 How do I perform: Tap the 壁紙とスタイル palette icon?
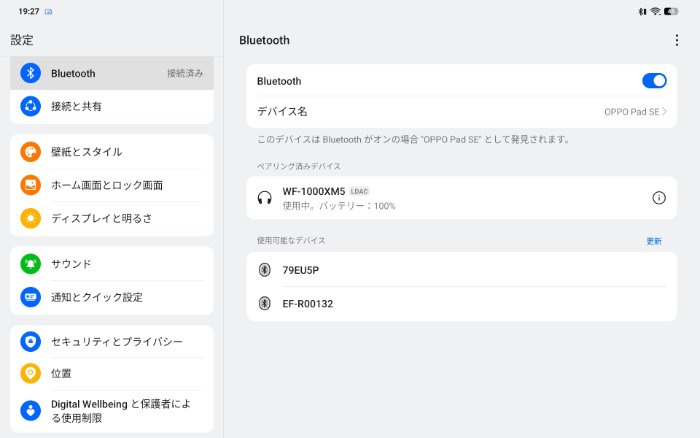tap(30, 152)
